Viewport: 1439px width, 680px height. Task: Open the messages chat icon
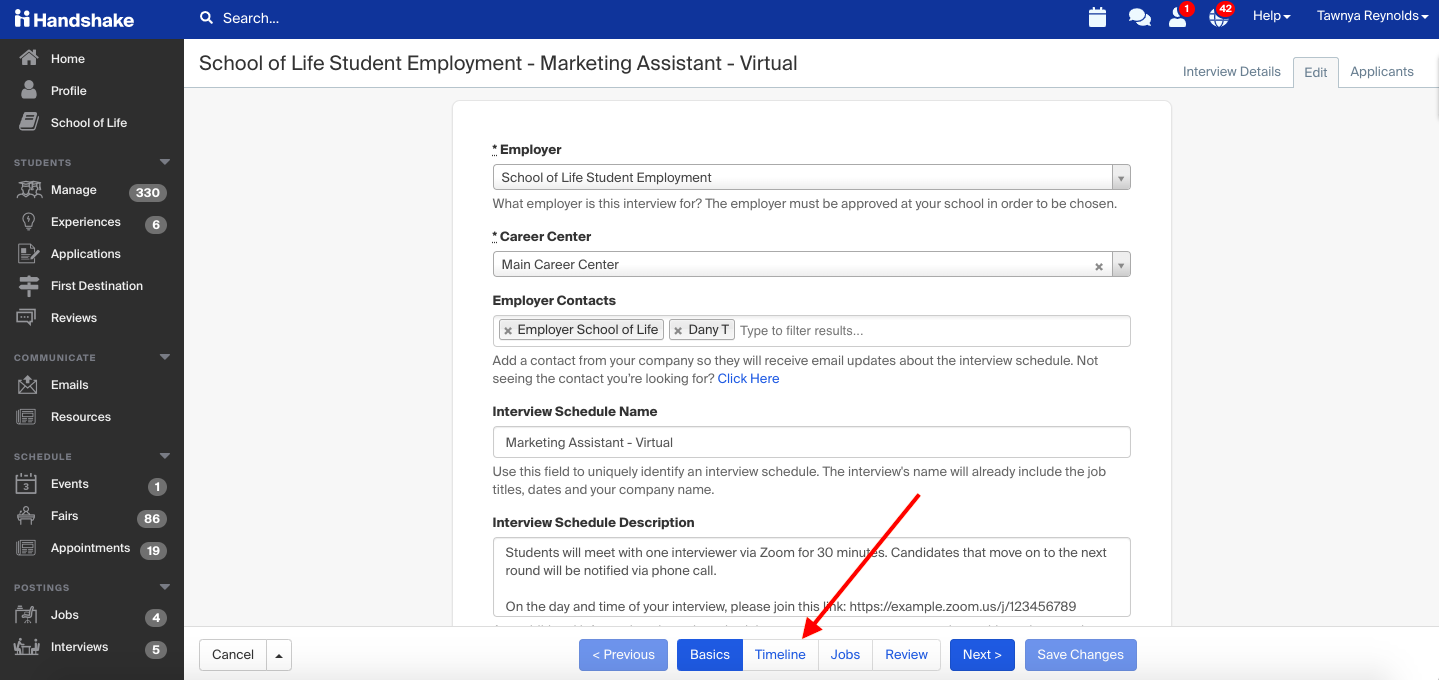(1139, 17)
